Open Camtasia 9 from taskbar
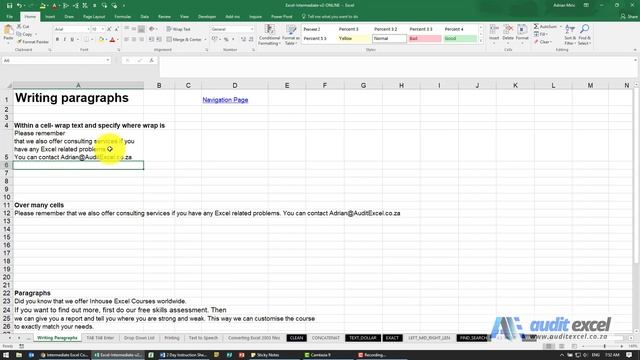Viewport: 640px width, 360px height. (x=318, y=355)
